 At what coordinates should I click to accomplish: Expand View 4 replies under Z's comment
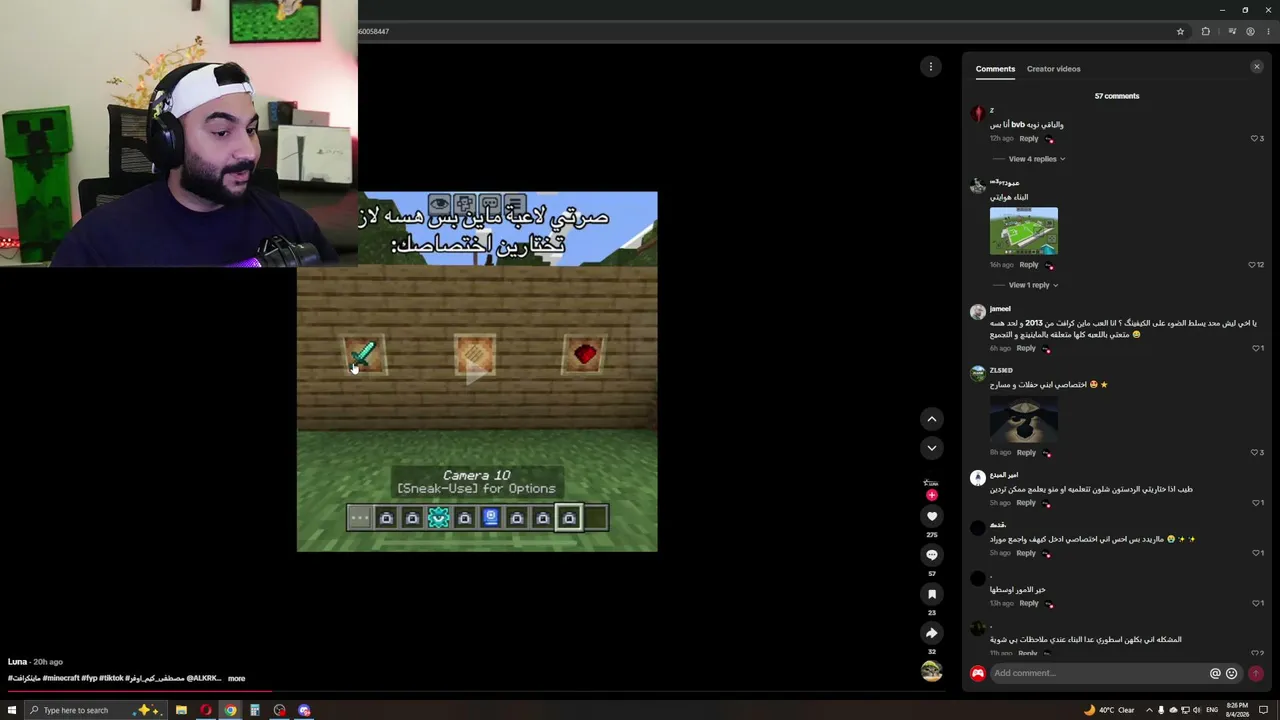(1036, 159)
